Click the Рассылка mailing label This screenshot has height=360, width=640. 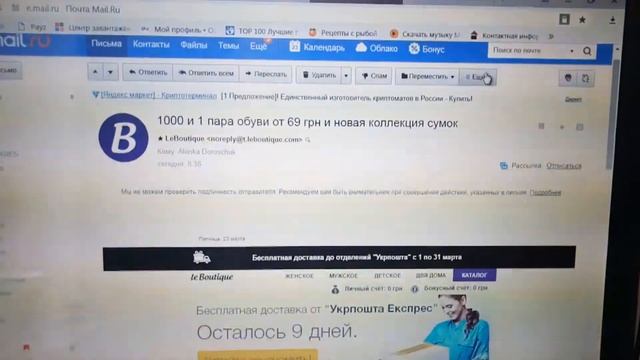coord(526,165)
